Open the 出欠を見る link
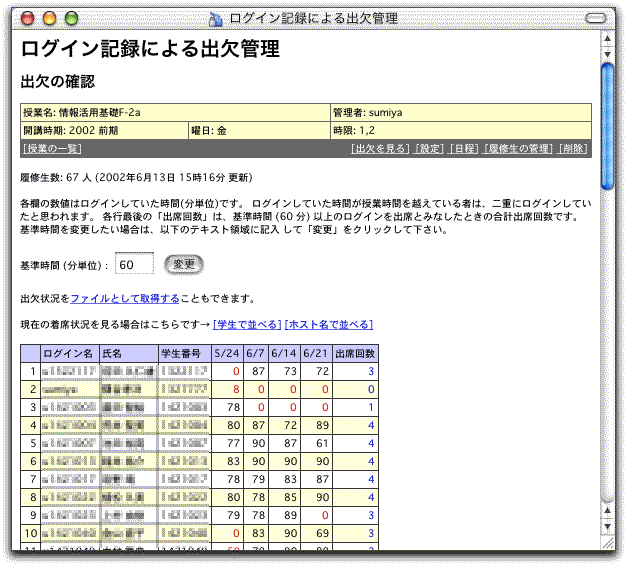Viewport: 627px width, 566px height. coord(380,149)
